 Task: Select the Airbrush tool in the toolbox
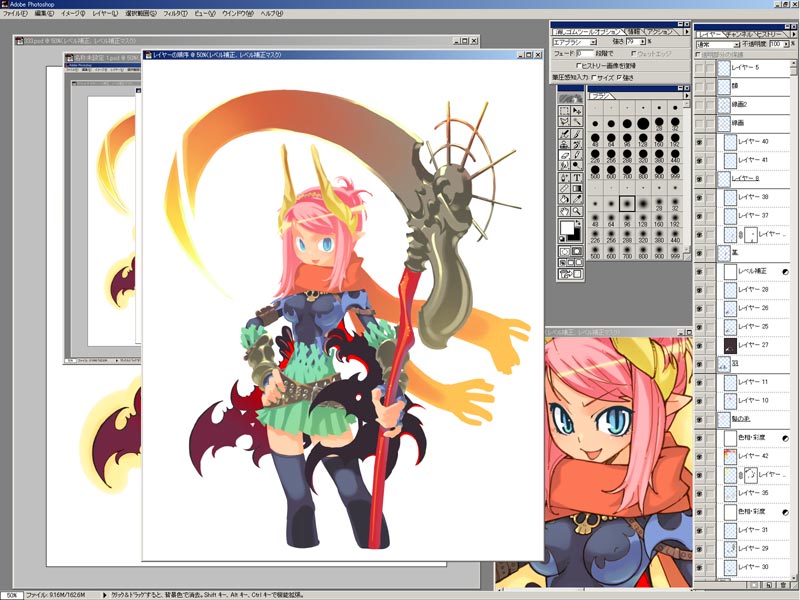tap(564, 133)
